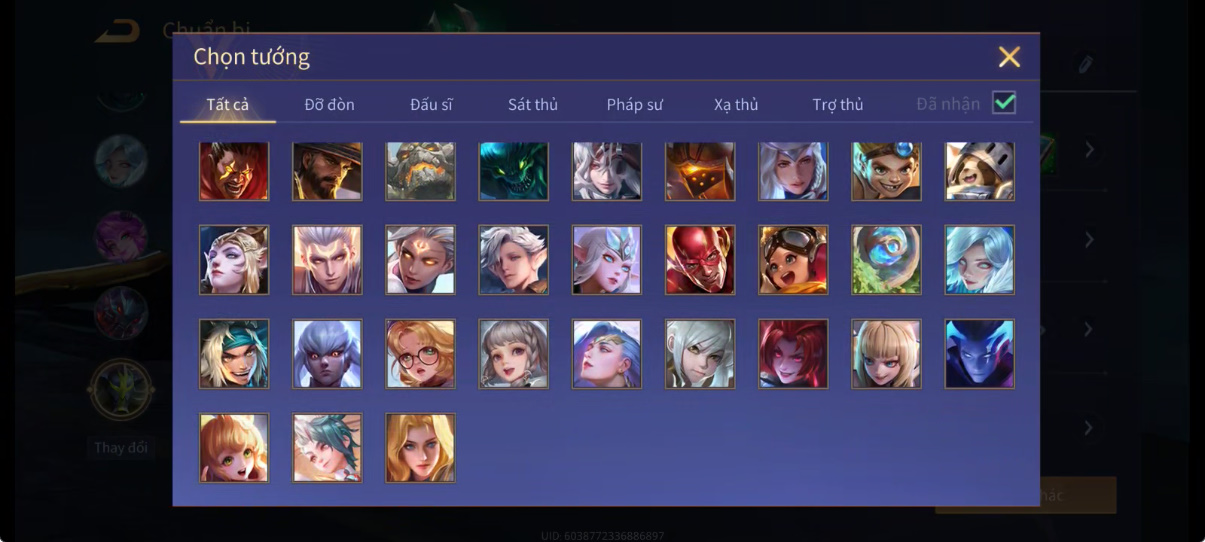
Task: Pick the dark blue shadow-faced hero
Action: 980,354
